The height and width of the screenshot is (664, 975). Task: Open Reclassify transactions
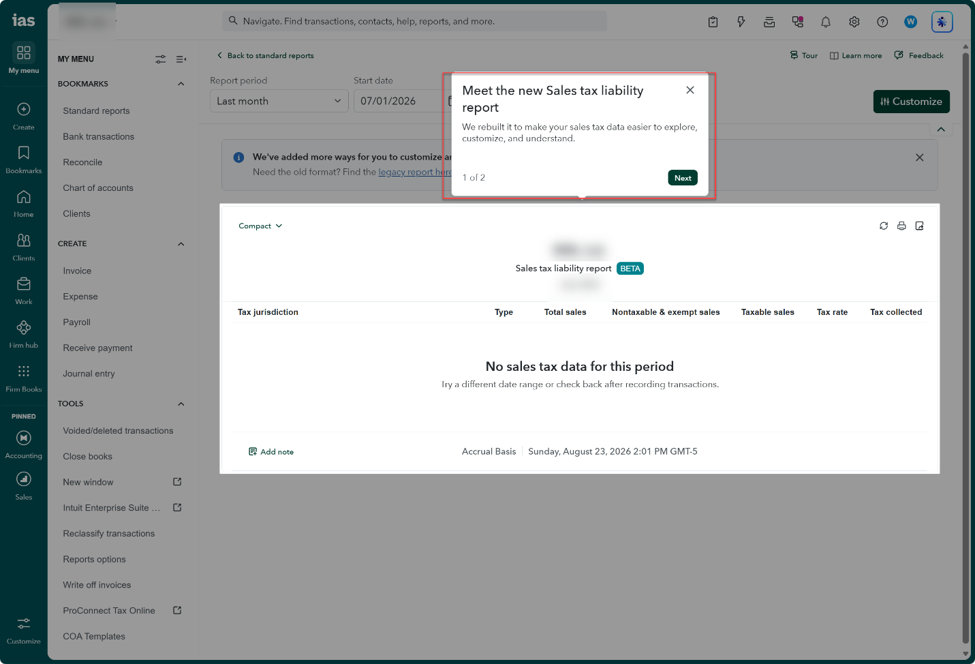[x=109, y=533]
